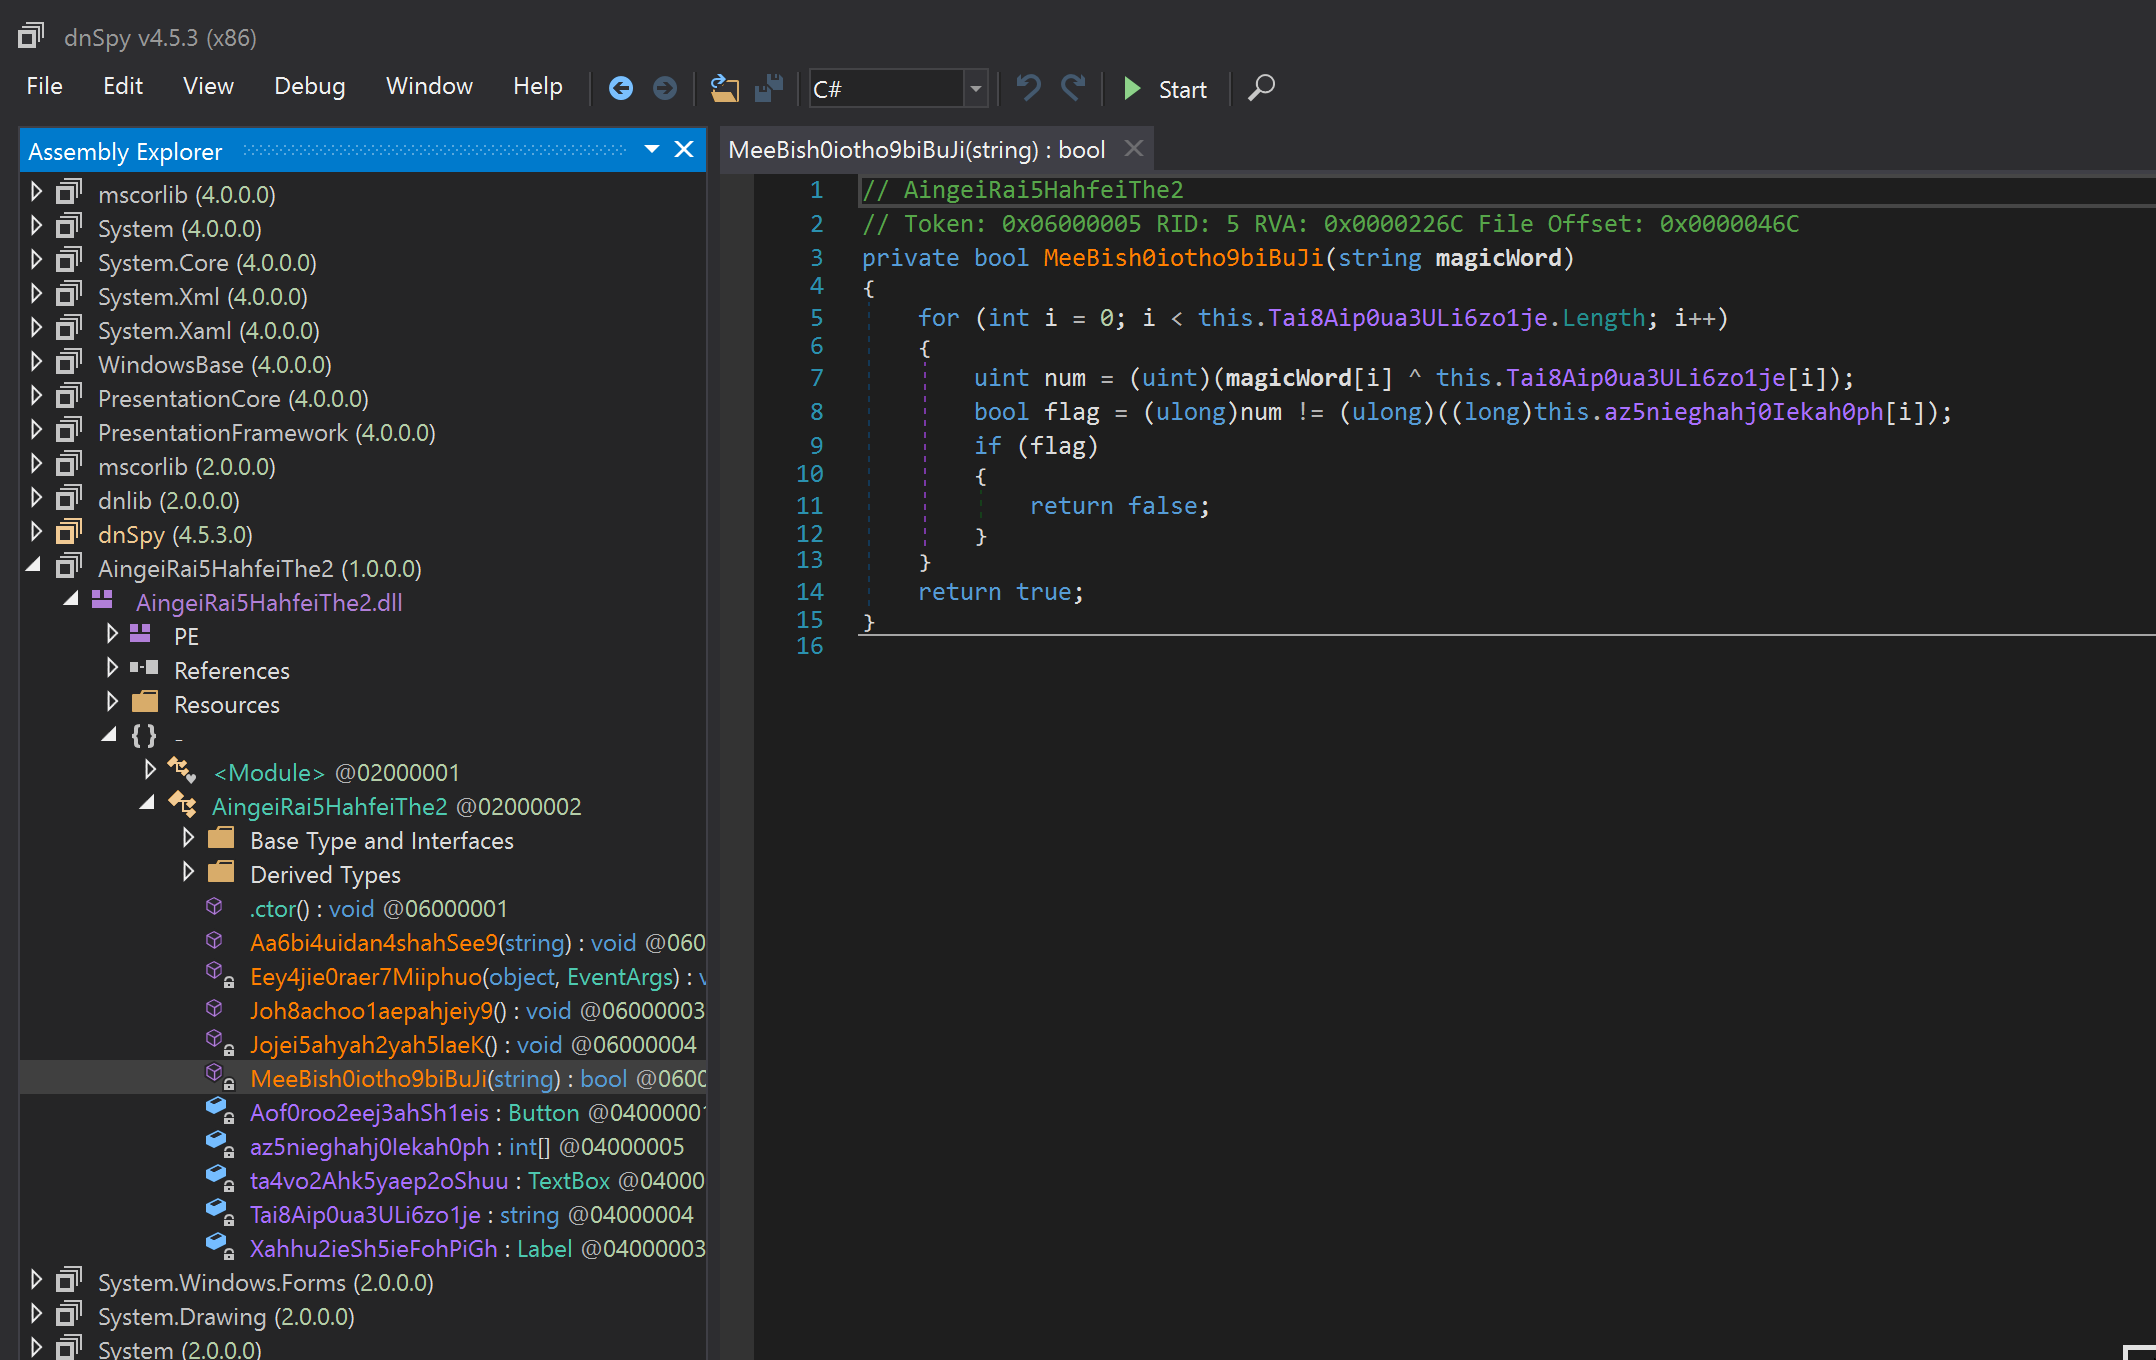Click the Open file toolbar icon
The image size is (2156, 1360).
point(724,89)
